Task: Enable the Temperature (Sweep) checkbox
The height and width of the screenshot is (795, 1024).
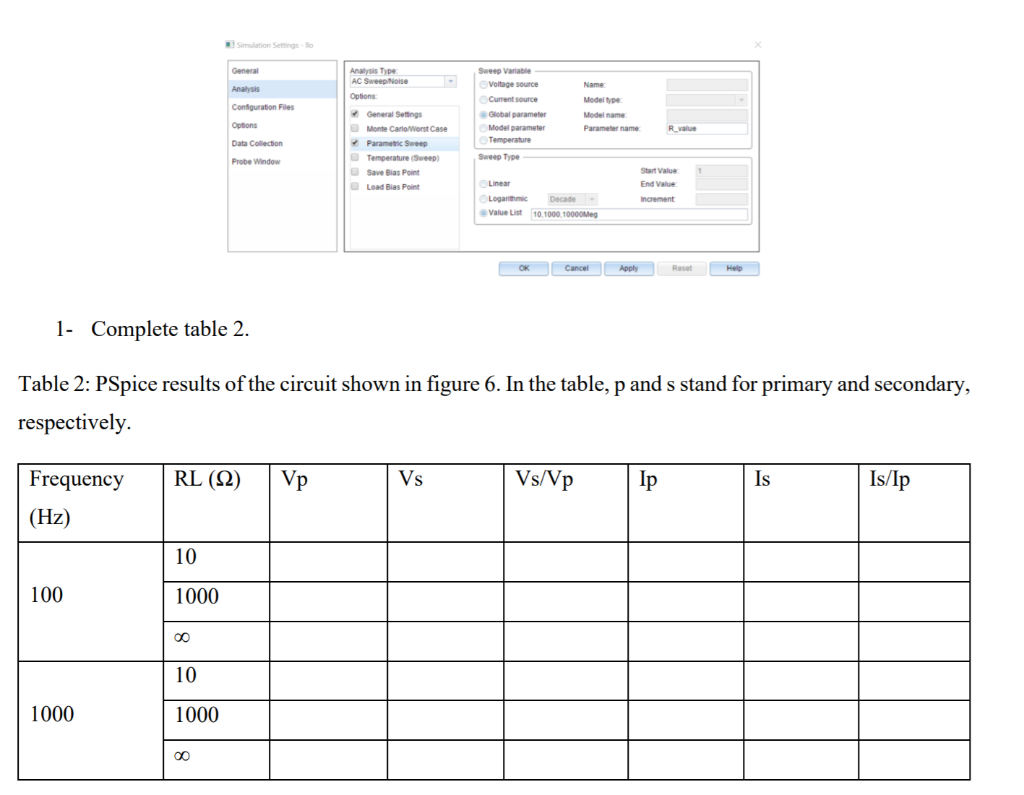Action: point(355,157)
